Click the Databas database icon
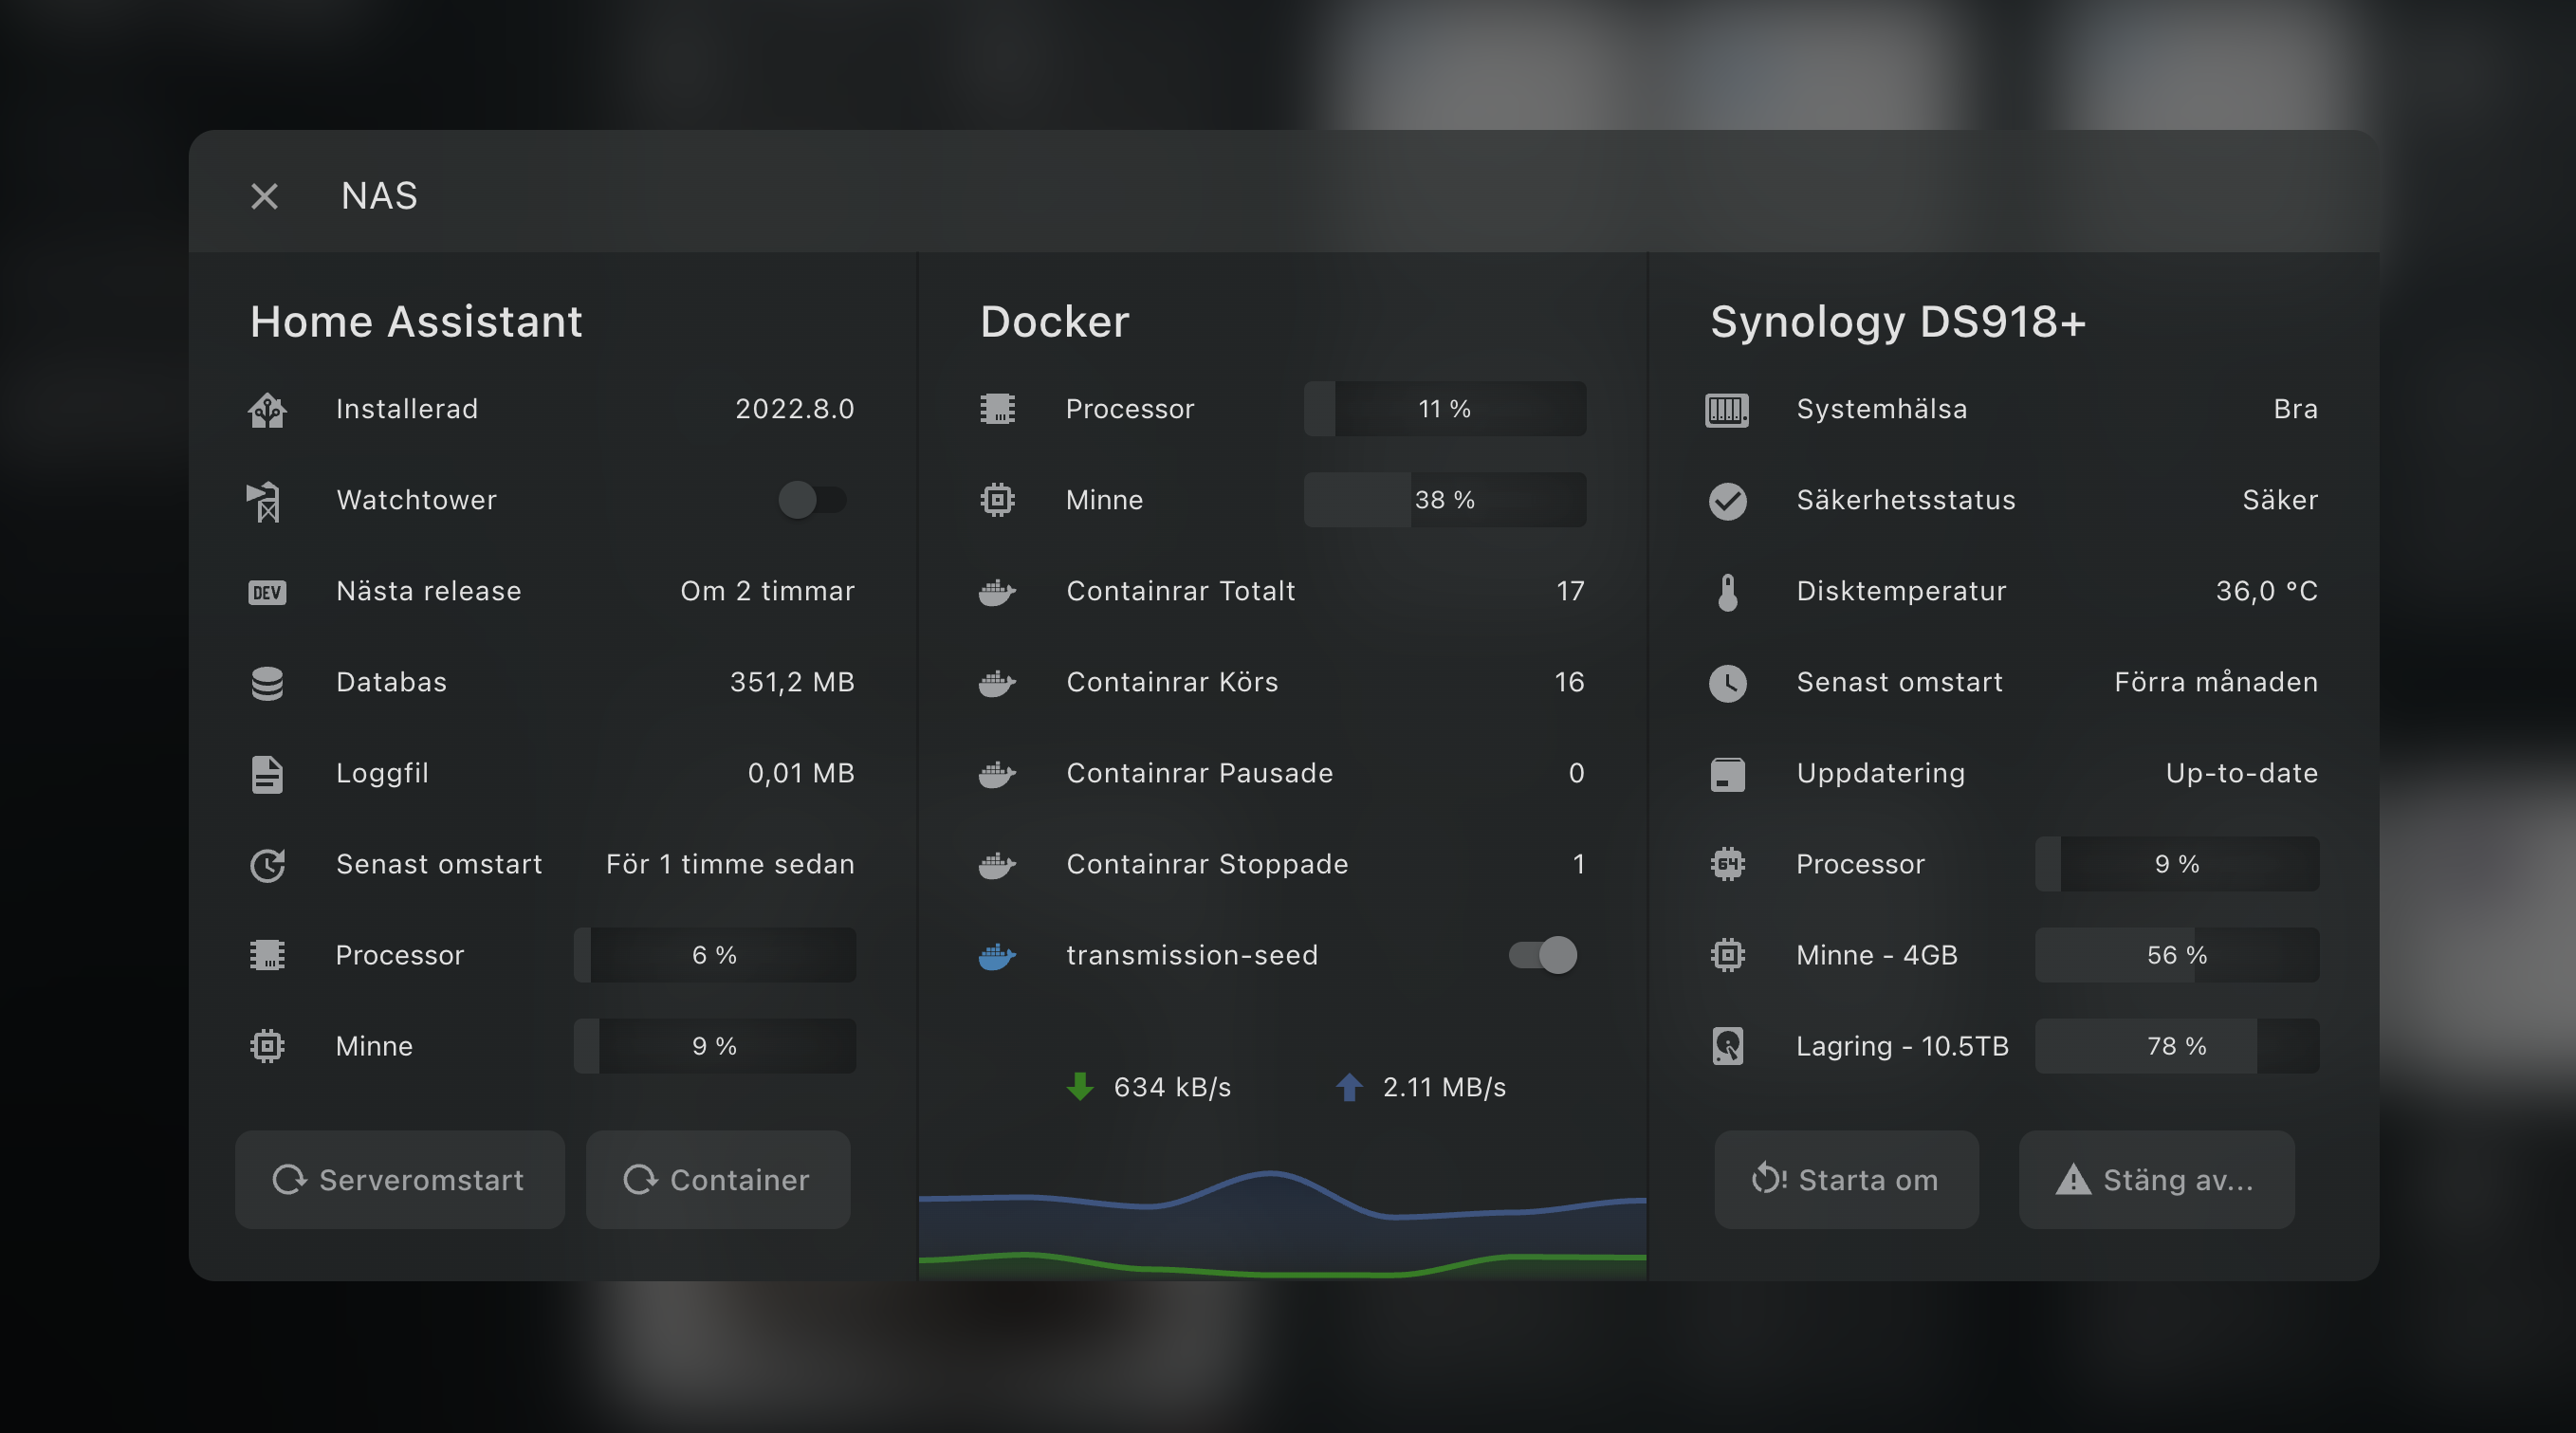This screenshot has width=2576, height=1433. (x=267, y=683)
